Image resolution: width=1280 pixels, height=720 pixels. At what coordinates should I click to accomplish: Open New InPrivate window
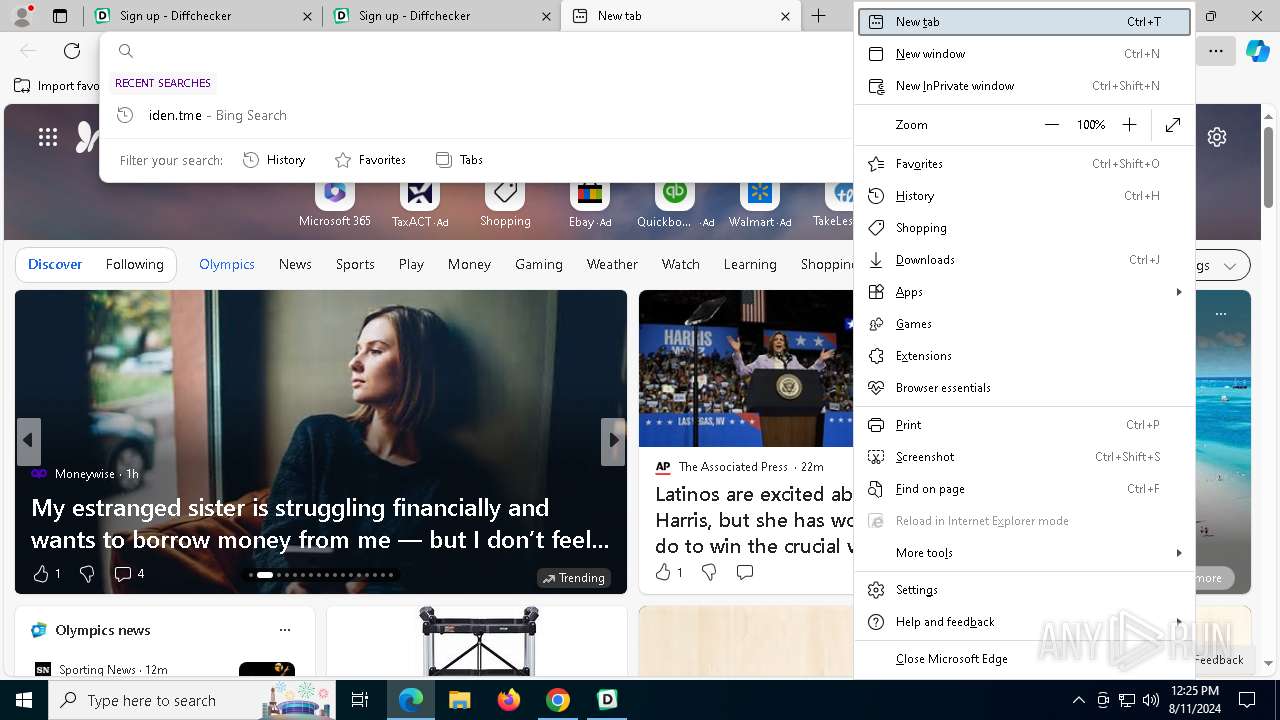tap(1024, 86)
